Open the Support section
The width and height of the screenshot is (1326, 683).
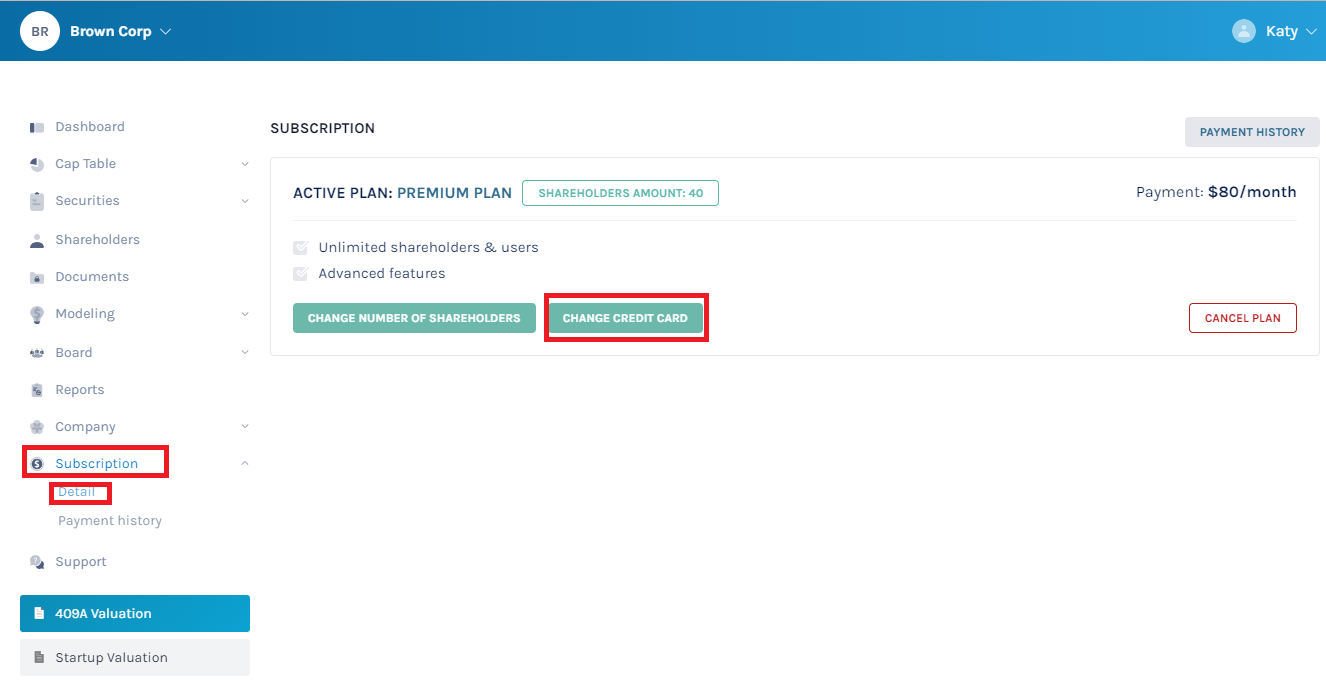tap(82, 561)
